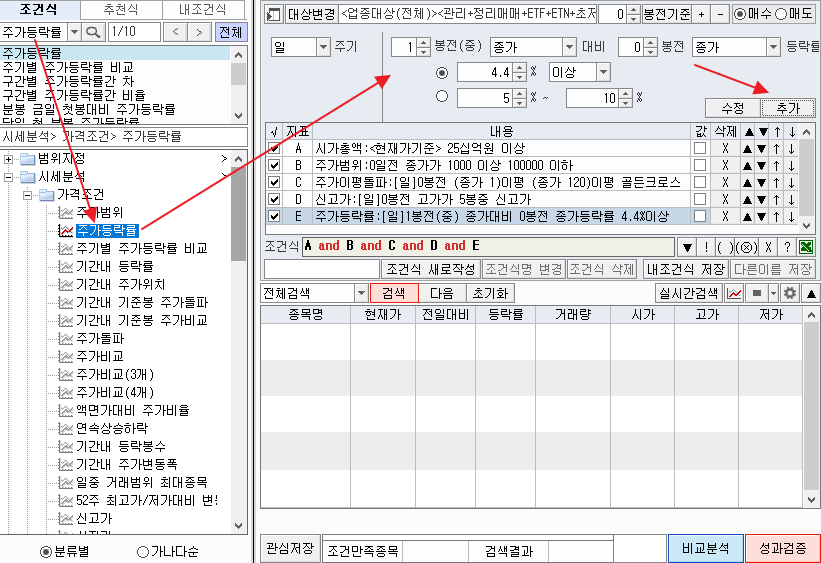Switch to the 내조건식 tab
821x563 pixels.
pos(203,9)
